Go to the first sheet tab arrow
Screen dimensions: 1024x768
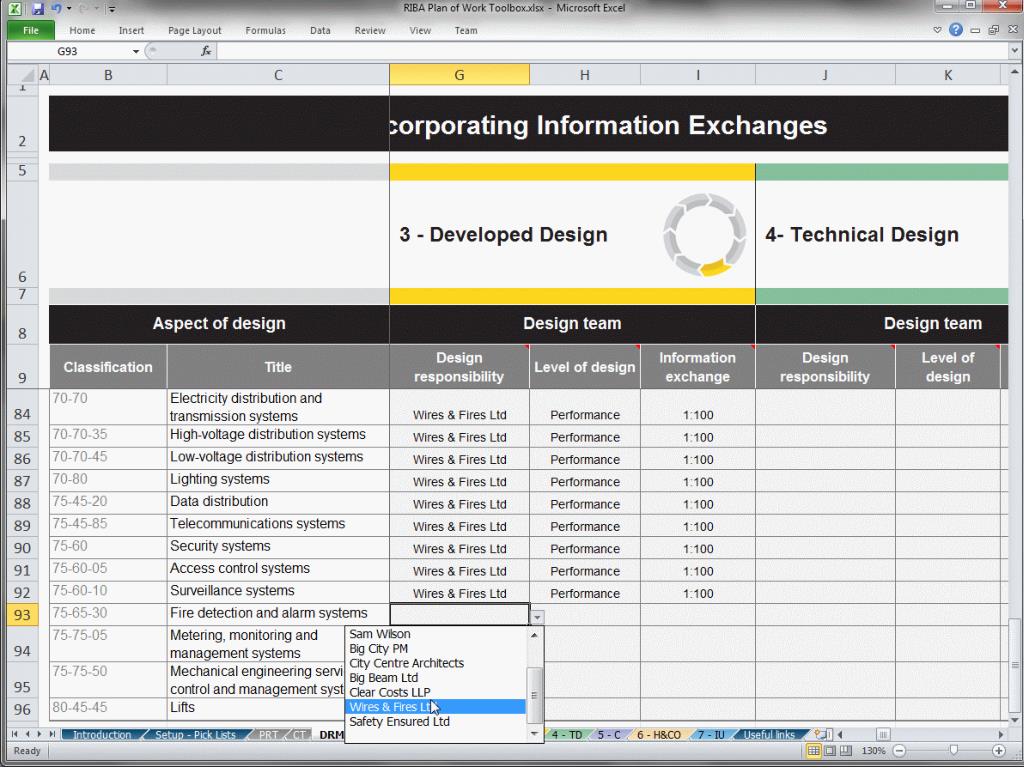point(14,735)
